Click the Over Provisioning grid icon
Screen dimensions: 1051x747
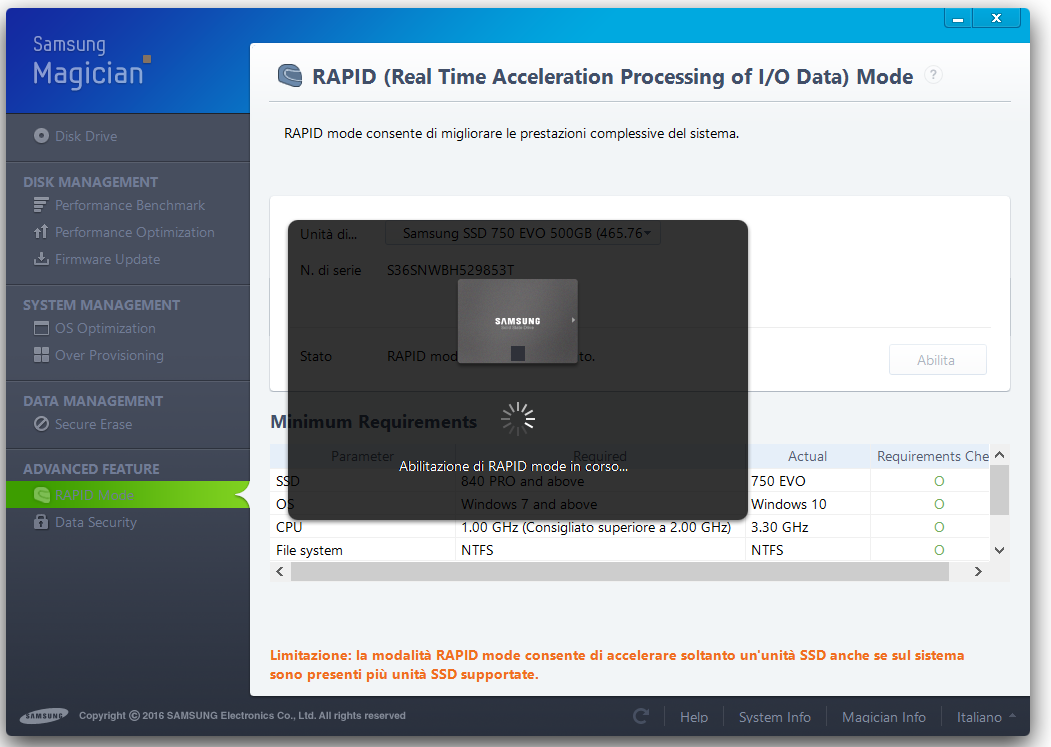tap(42, 355)
